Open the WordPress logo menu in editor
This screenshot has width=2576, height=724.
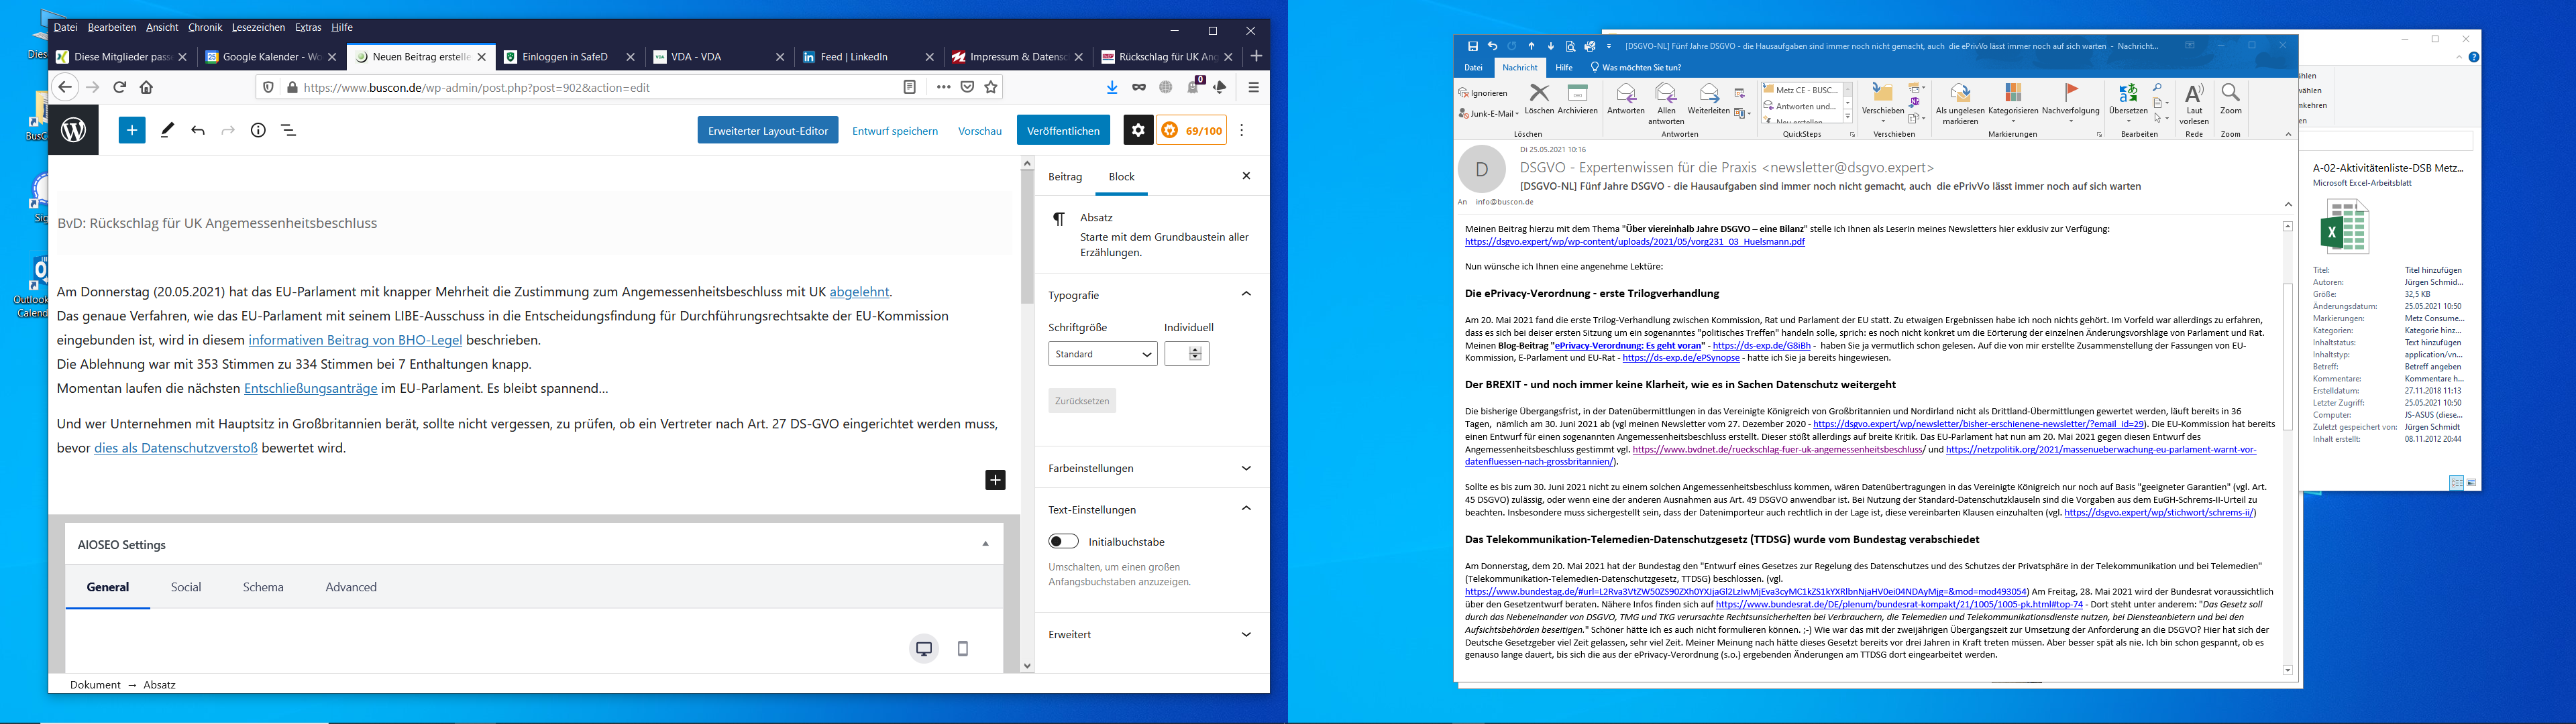[74, 130]
